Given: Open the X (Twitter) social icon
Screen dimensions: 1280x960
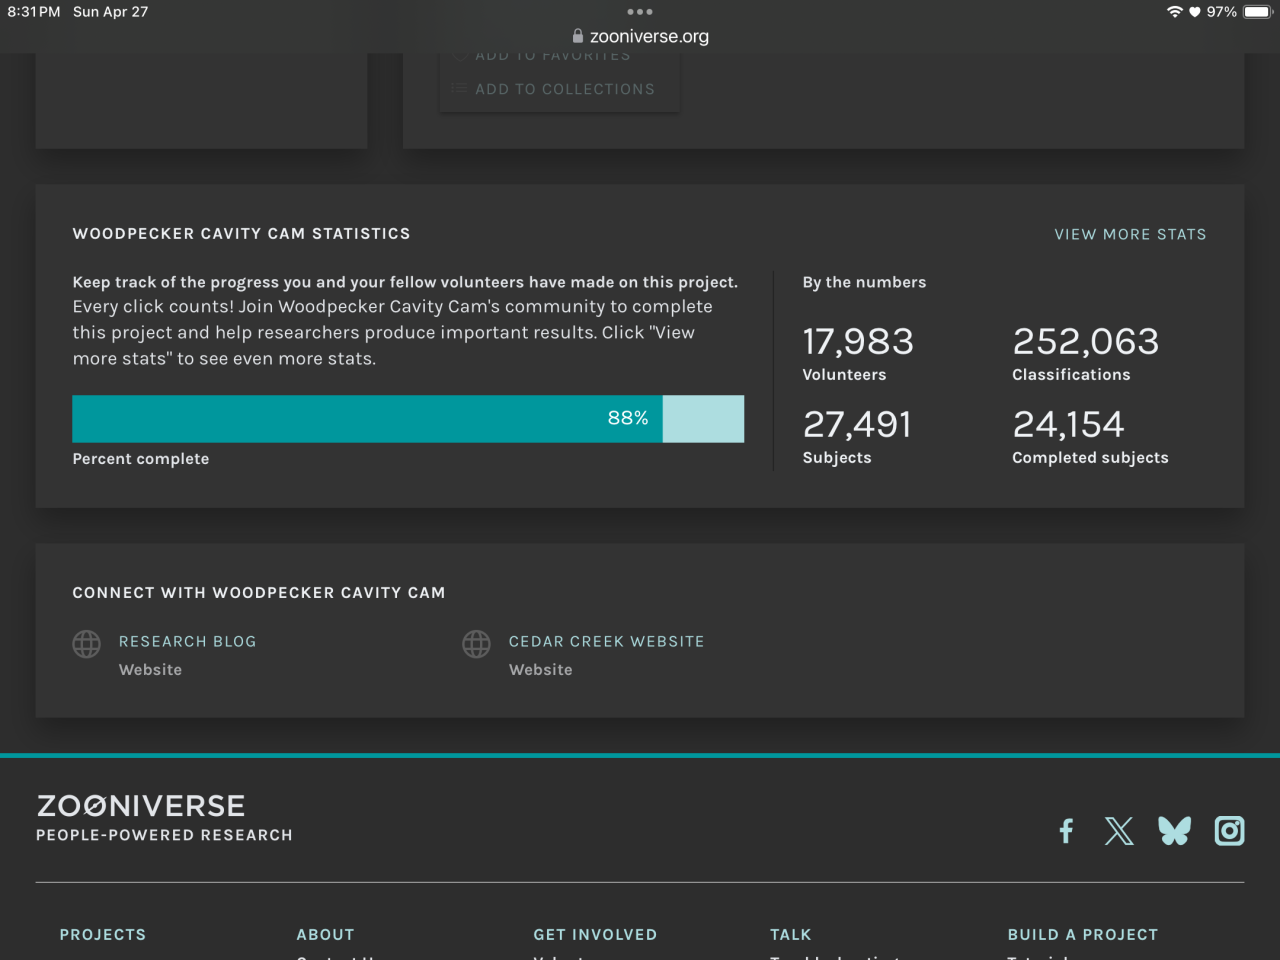Looking at the screenshot, I should [1119, 831].
